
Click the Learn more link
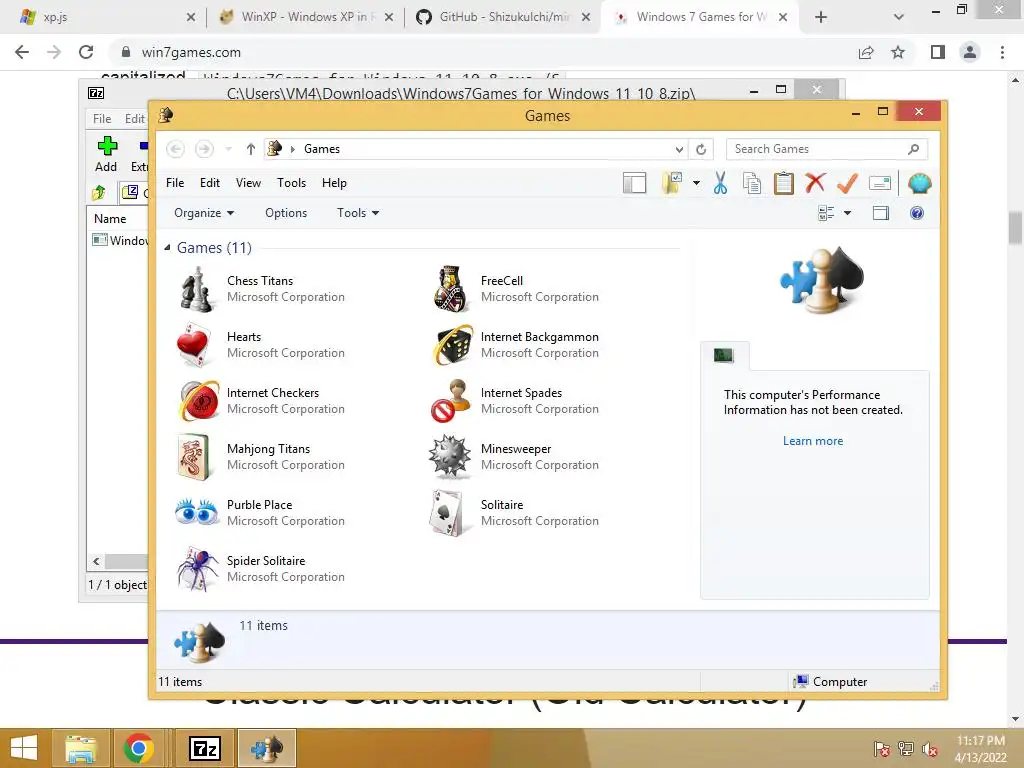[813, 441]
